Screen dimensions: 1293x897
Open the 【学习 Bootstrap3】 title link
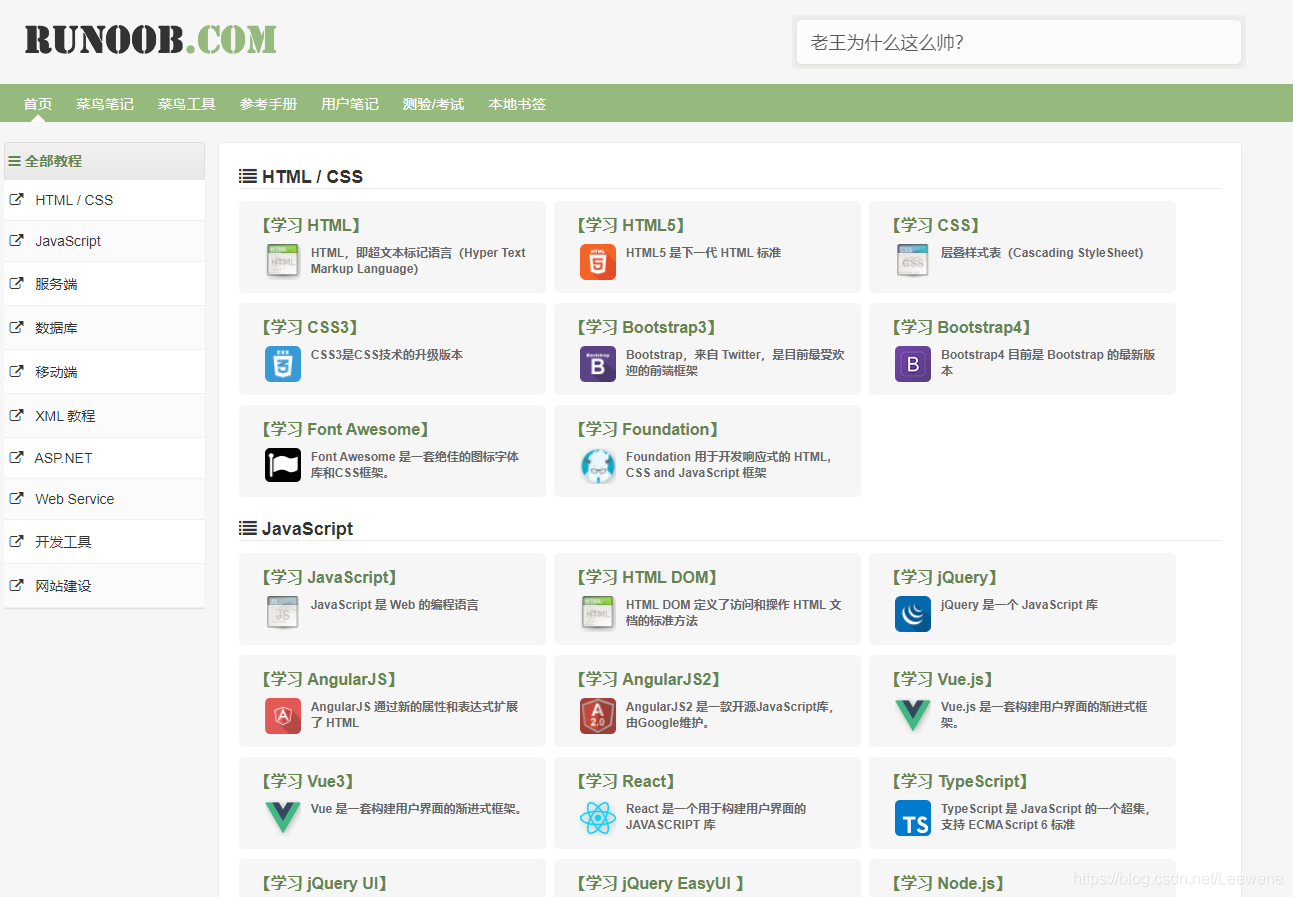(647, 327)
